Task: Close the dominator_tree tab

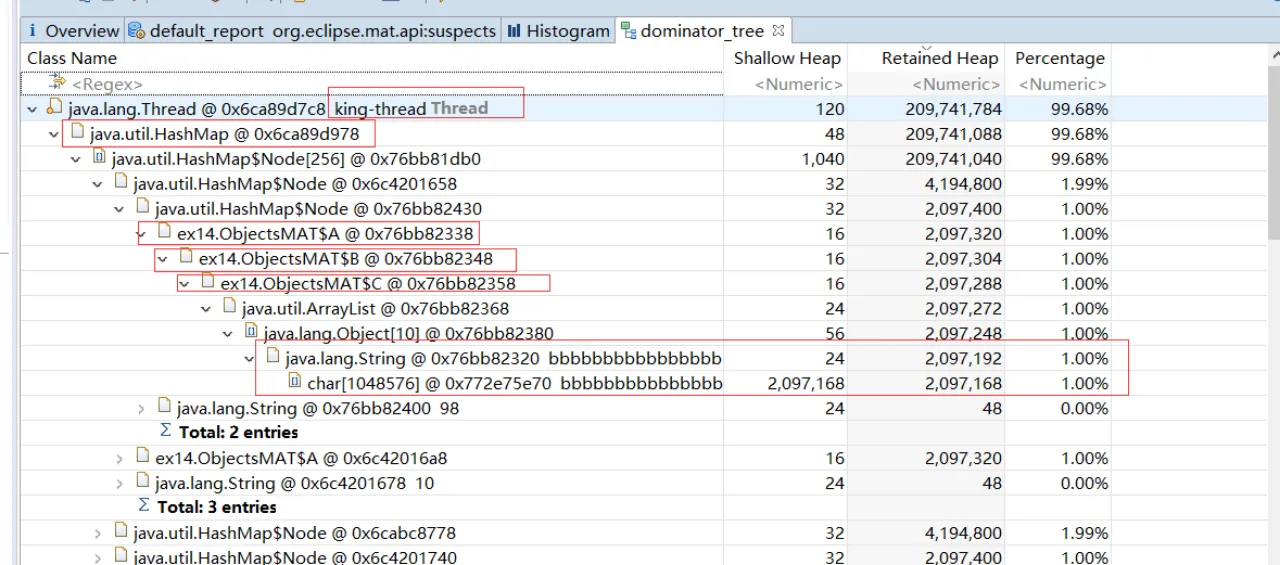Action: (x=779, y=31)
